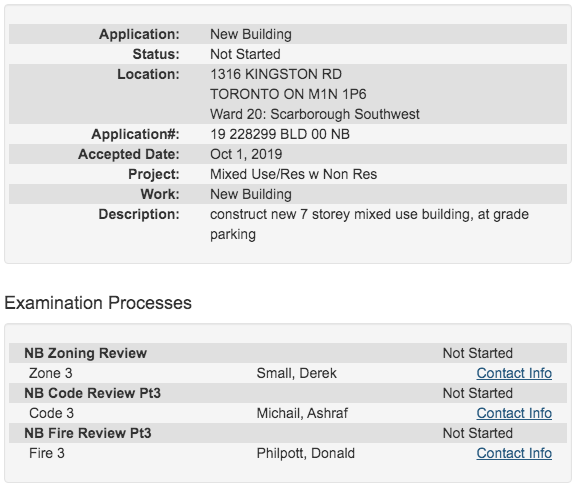This screenshot has height=488, width=576.
Task: Click the Accepted Date value Oct 1, 2019
Action: 246,154
